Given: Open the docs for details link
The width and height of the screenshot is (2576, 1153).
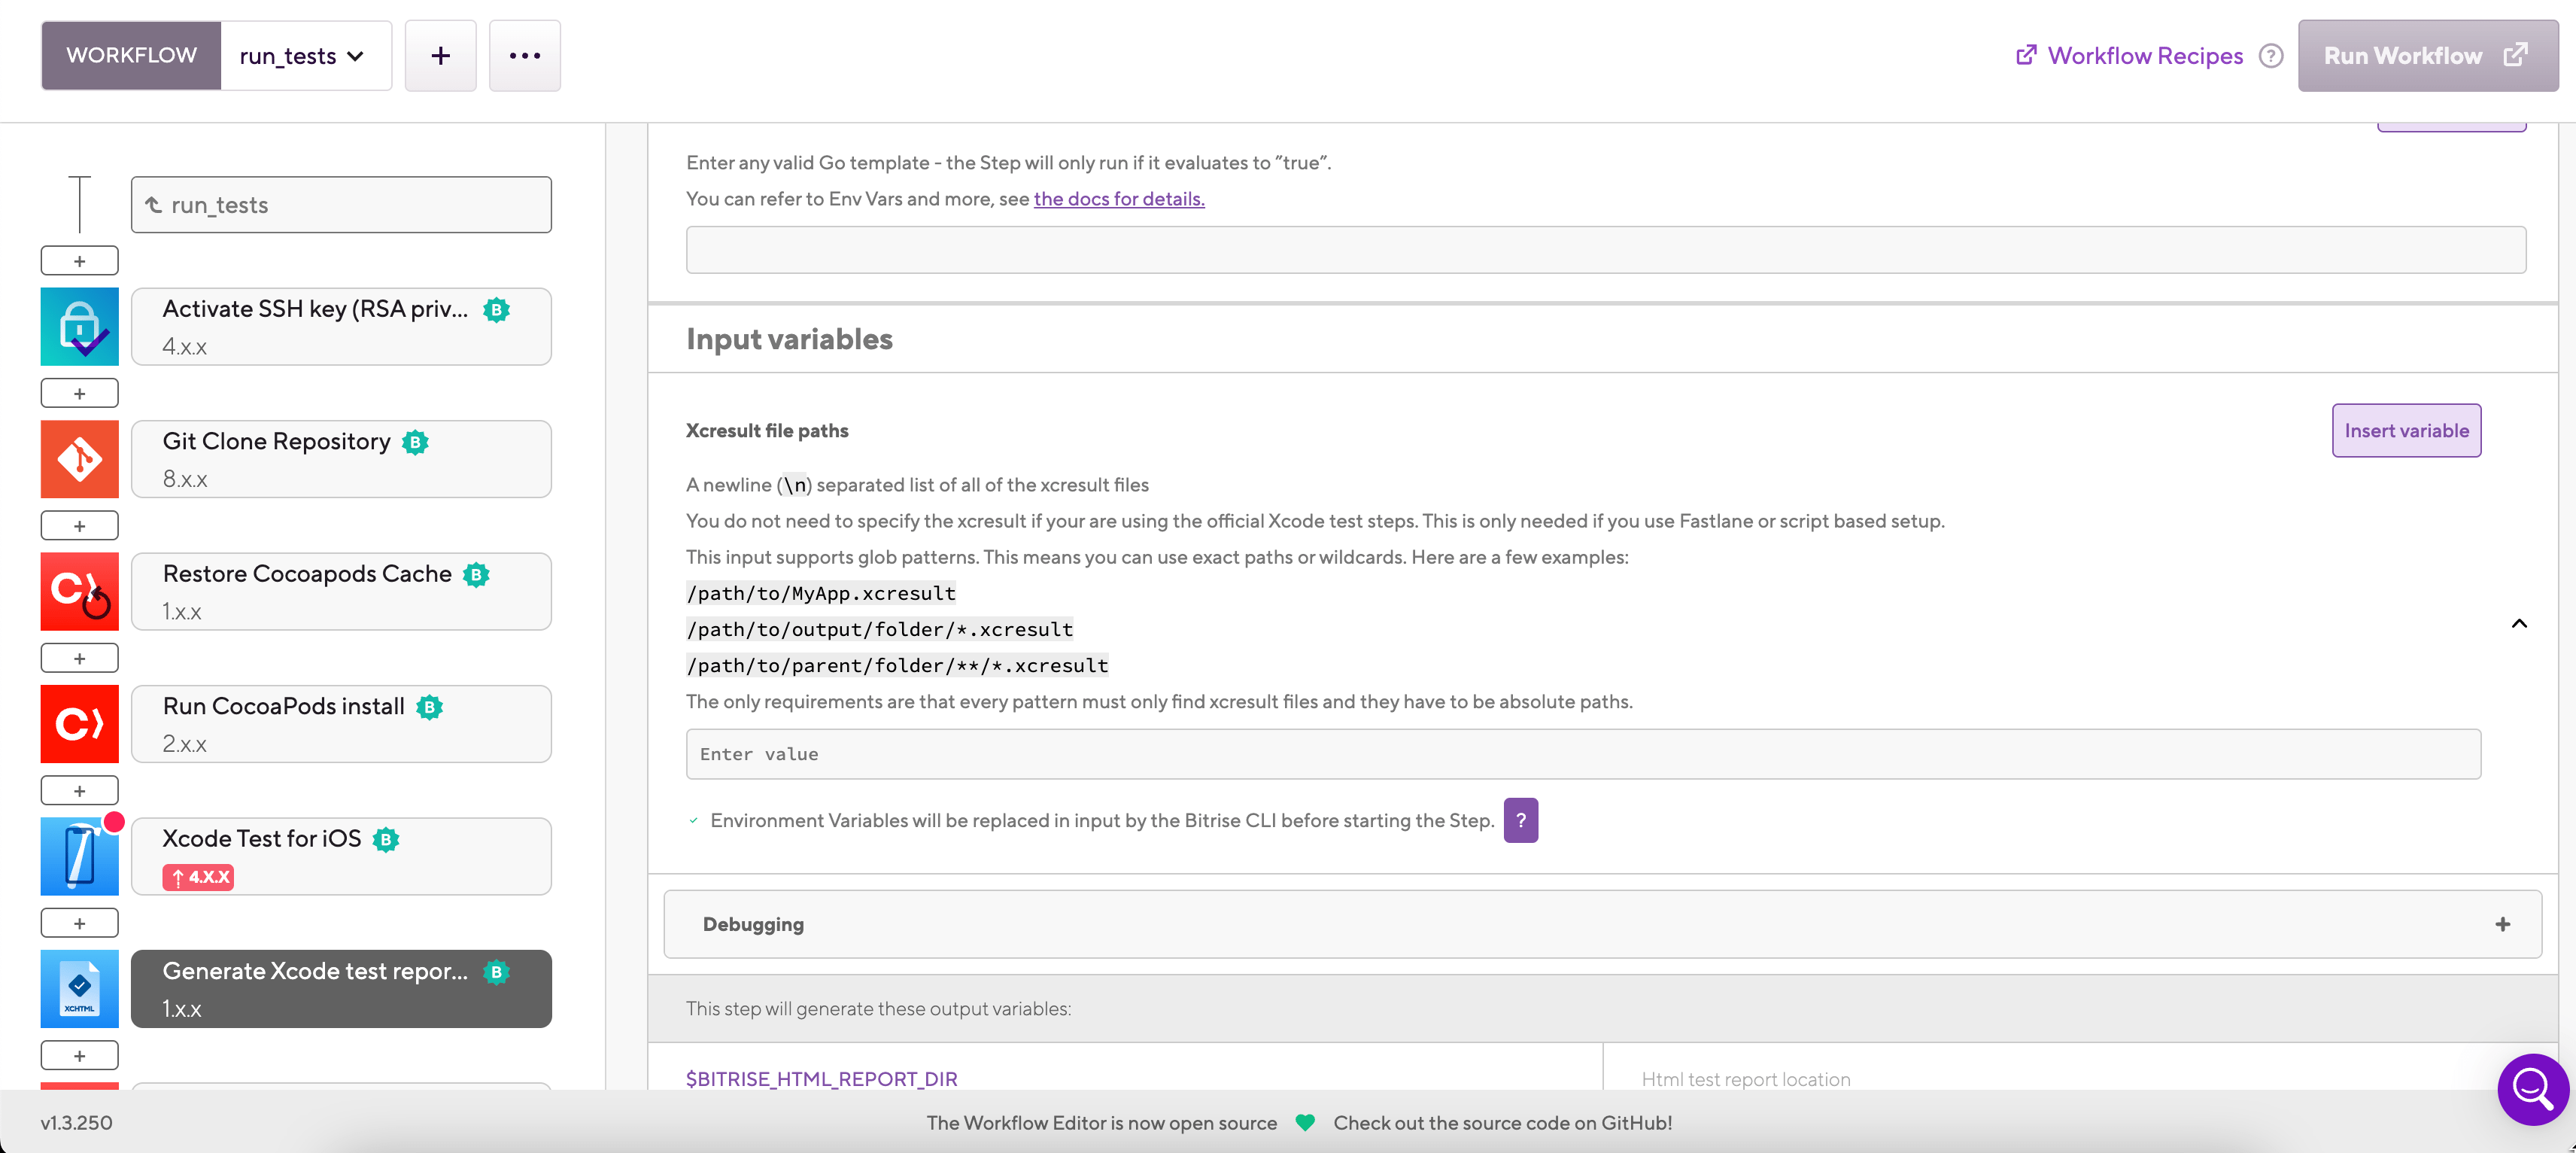Looking at the screenshot, I should click(1118, 198).
